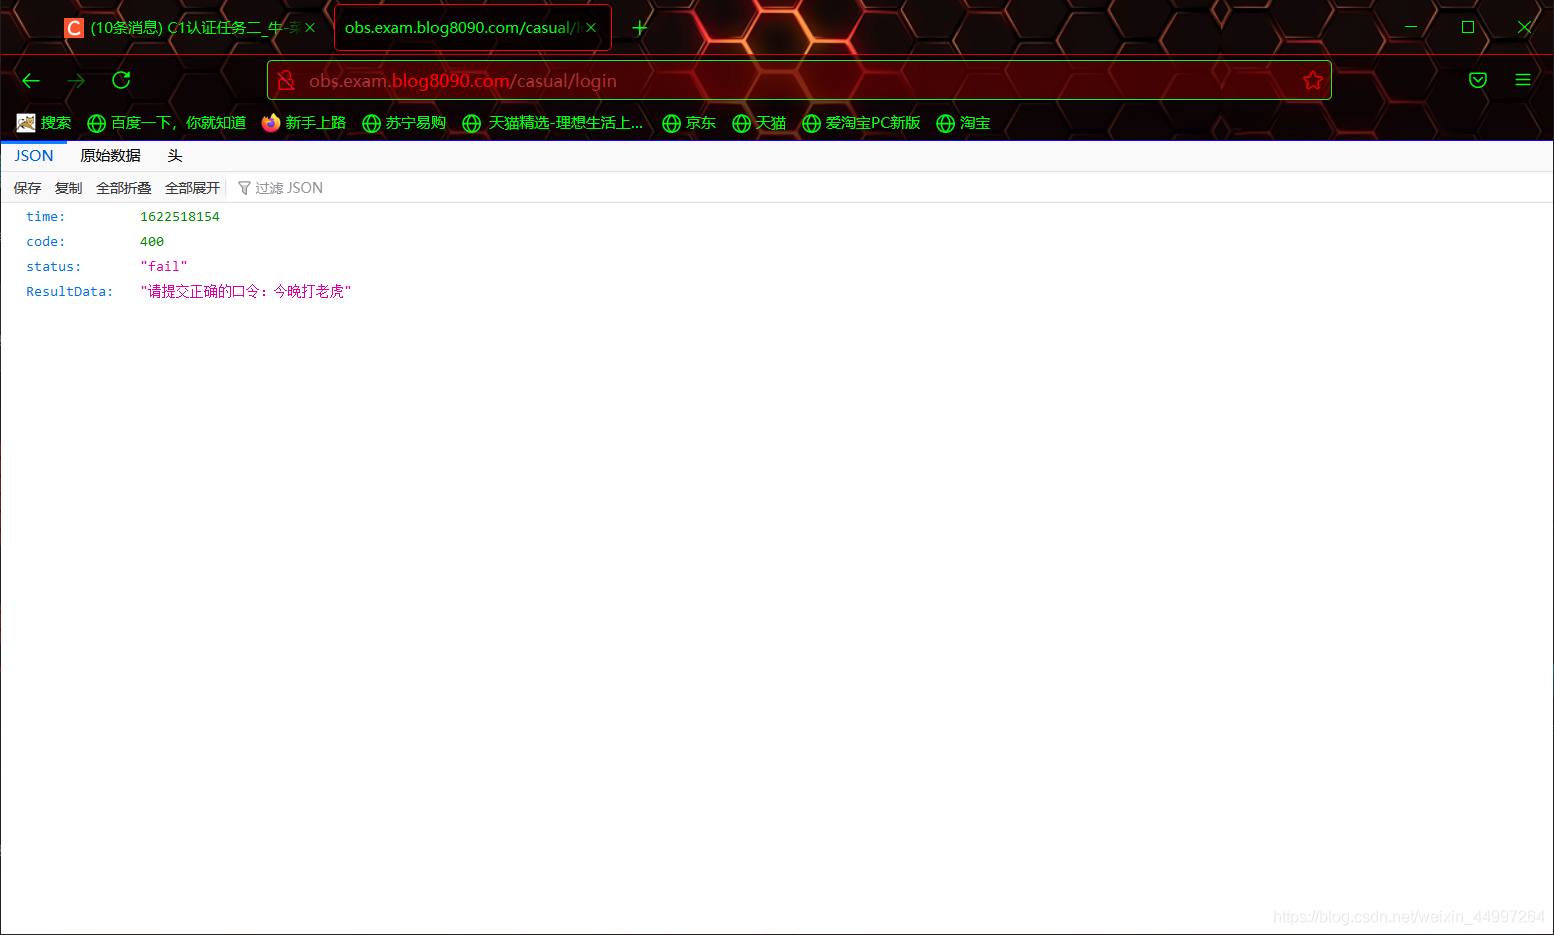Go back using the browser back arrow
This screenshot has height=935, width=1554.
pos(31,80)
